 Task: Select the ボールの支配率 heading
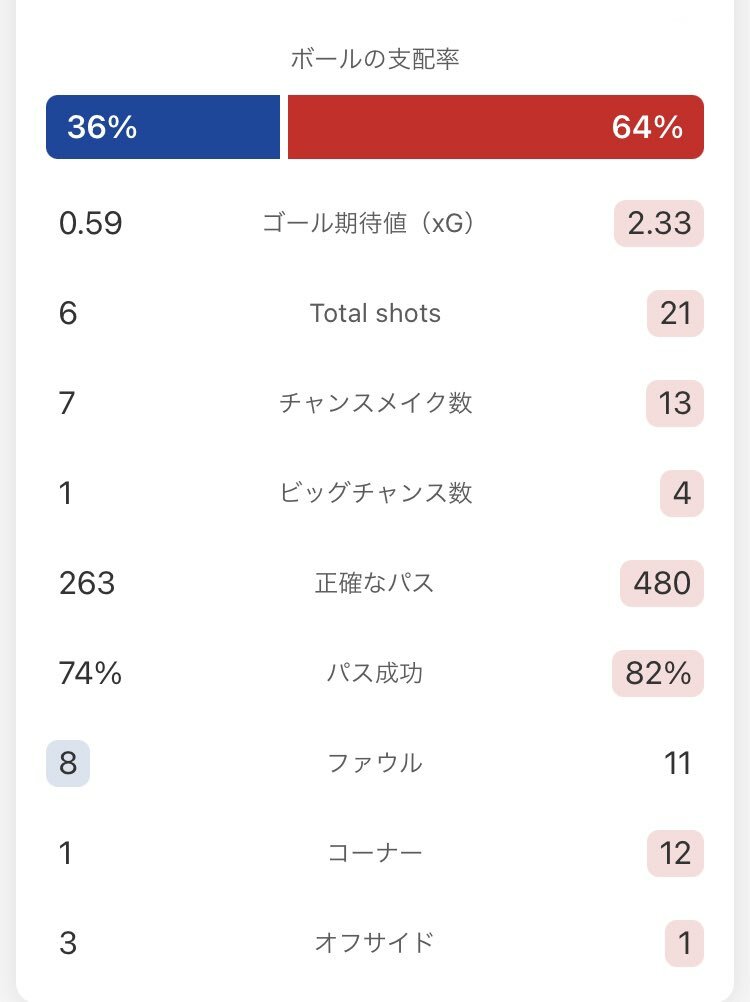(x=375, y=59)
